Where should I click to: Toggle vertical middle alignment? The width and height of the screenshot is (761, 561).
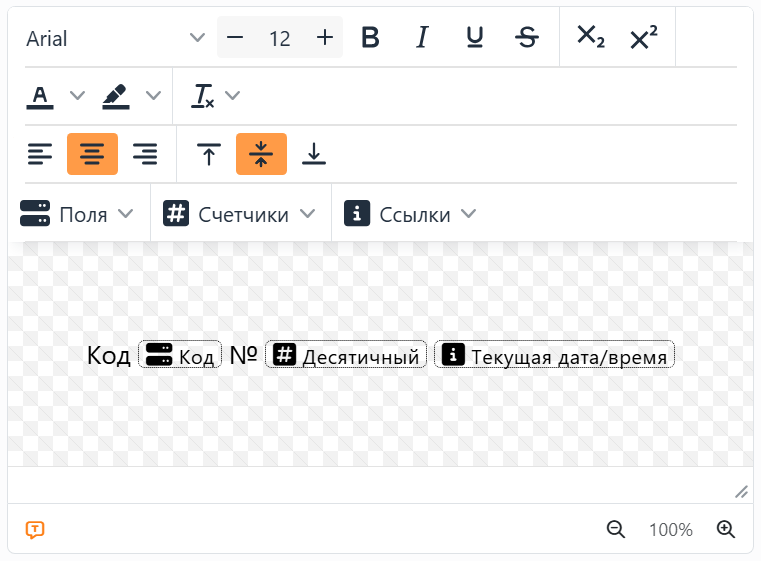pos(261,154)
